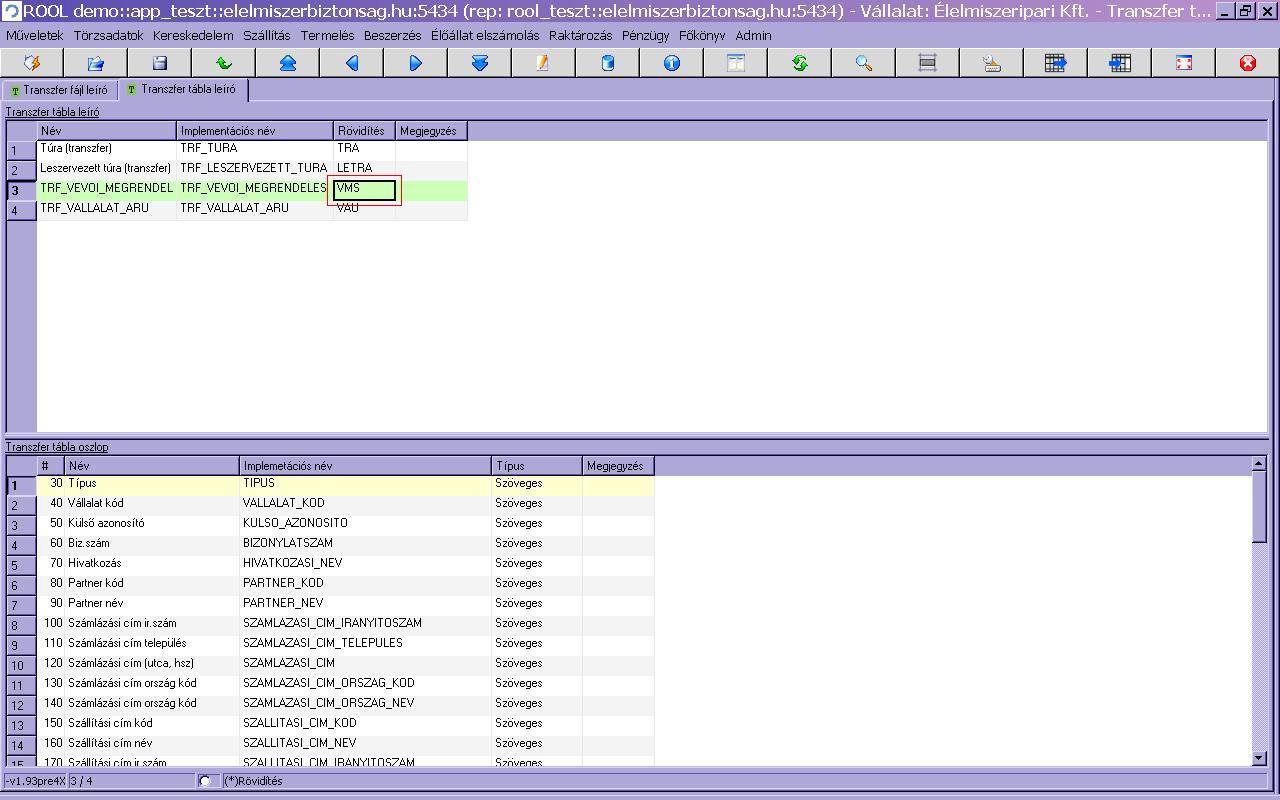Image resolution: width=1280 pixels, height=800 pixels.
Task: Click the green refresh arrows icon
Action: point(800,63)
